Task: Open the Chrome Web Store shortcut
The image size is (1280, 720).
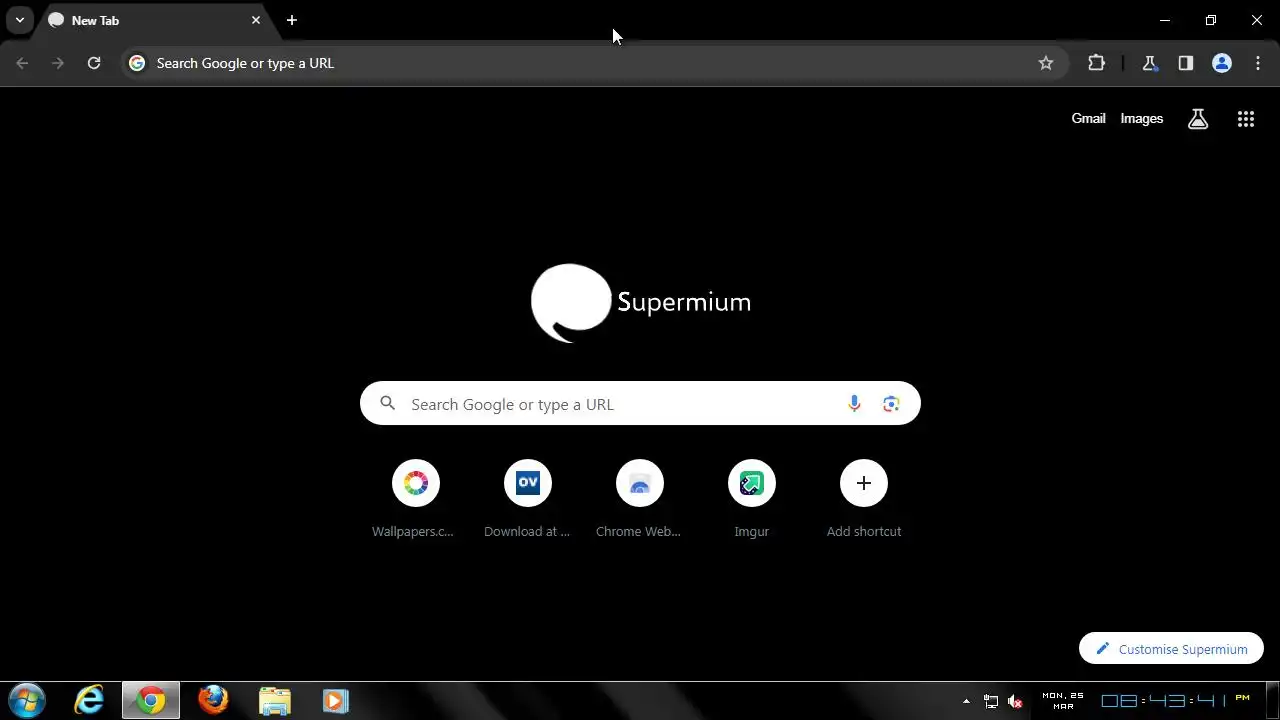Action: click(639, 499)
